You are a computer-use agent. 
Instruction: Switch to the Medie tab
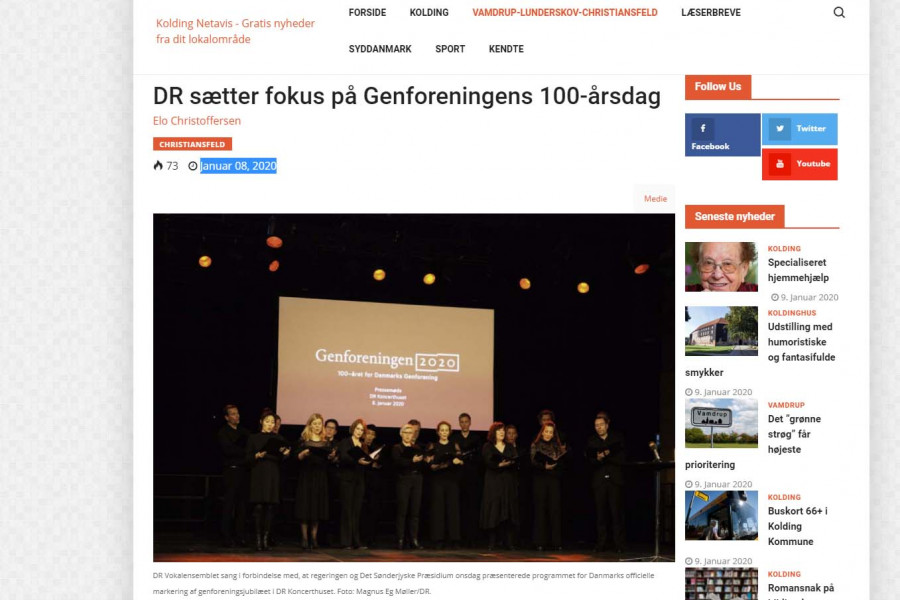pyautogui.click(x=655, y=199)
